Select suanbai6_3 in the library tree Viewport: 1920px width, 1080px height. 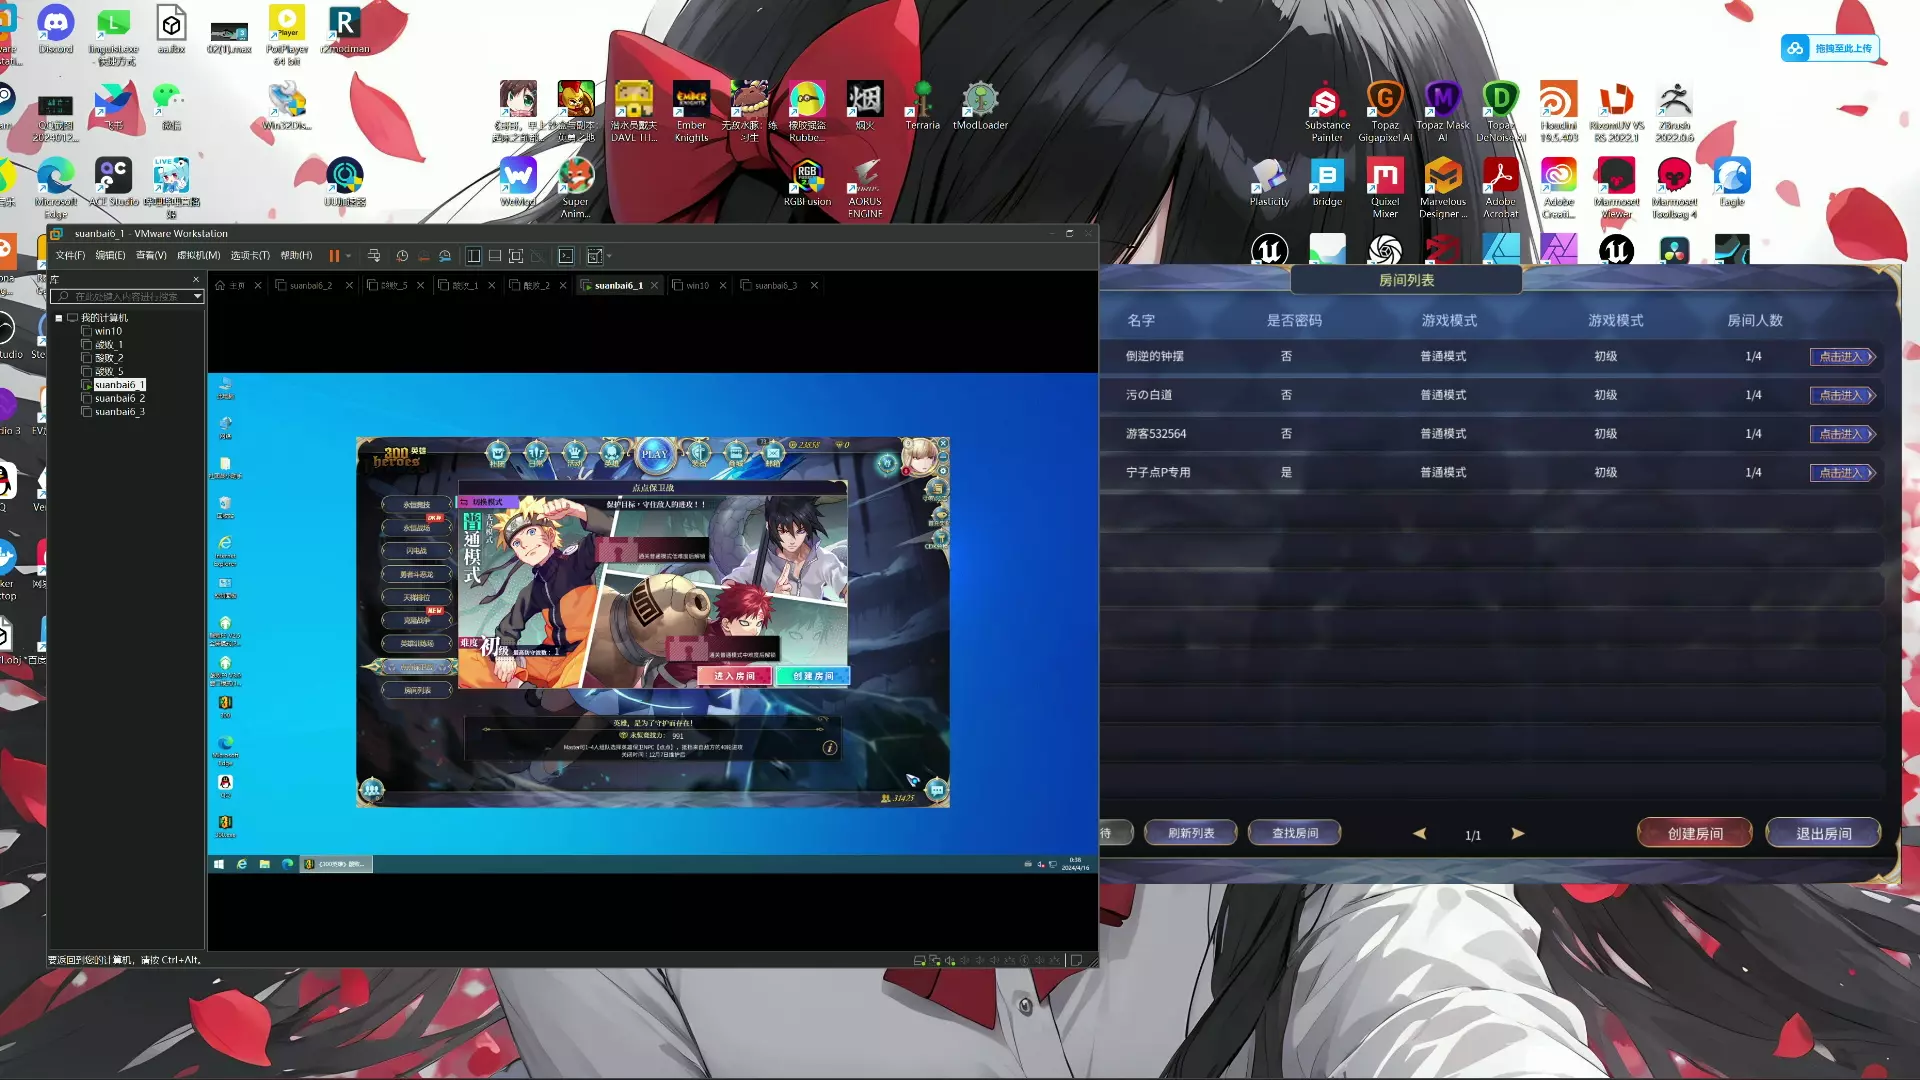pyautogui.click(x=120, y=412)
